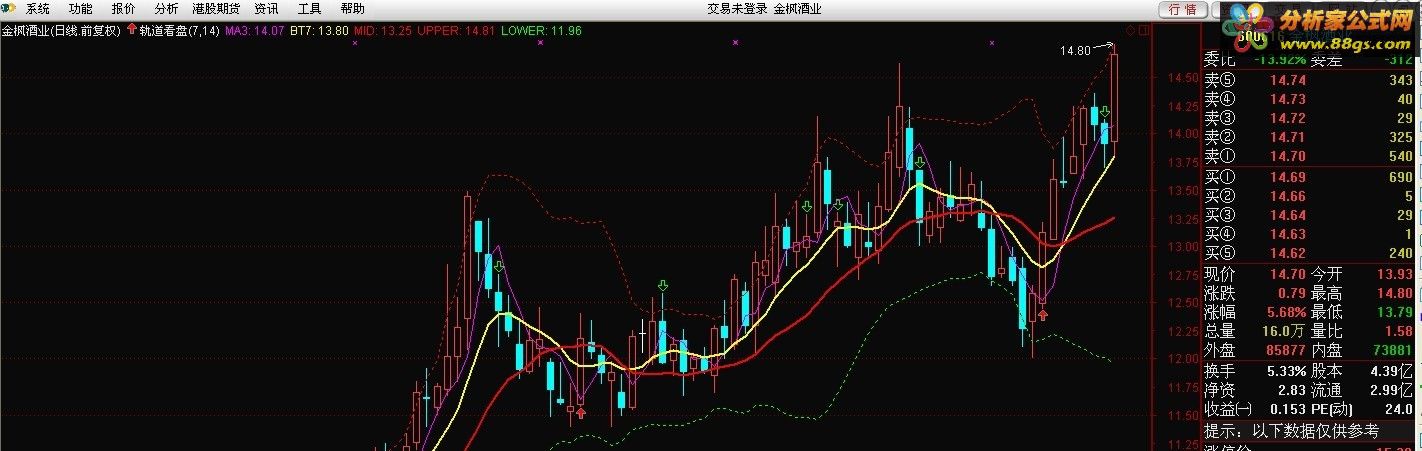Click the 最低 13.79 value
Screen dimensions: 1422x451
click(x=1395, y=313)
